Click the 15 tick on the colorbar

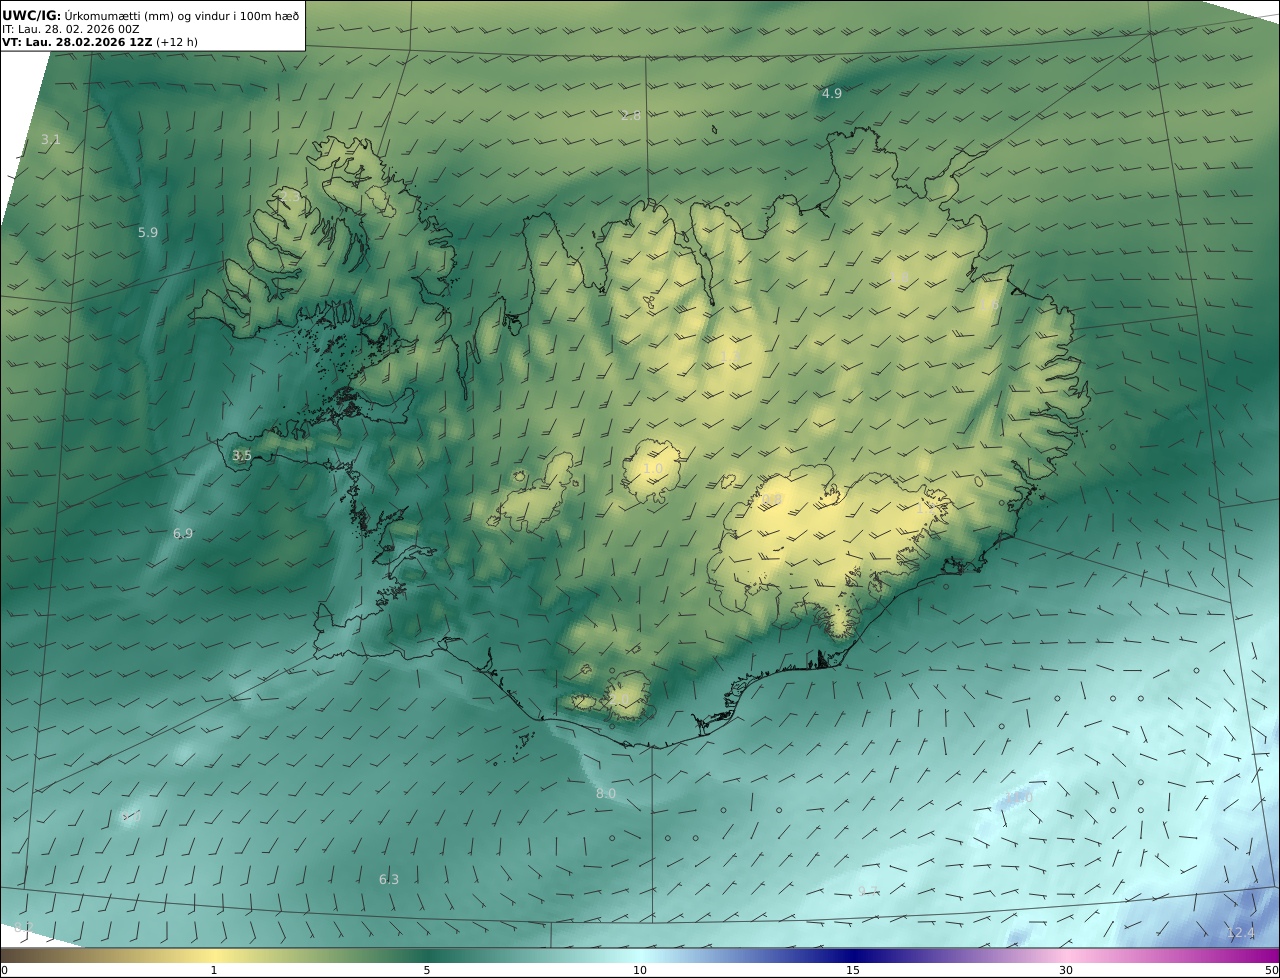(x=853, y=970)
